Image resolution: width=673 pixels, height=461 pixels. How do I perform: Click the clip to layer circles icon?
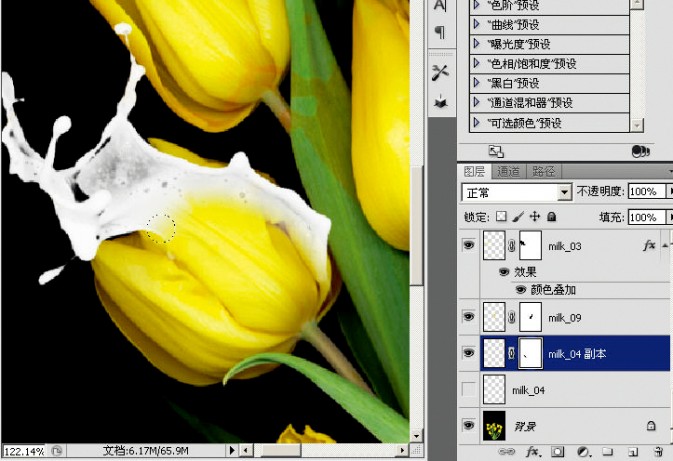[x=640, y=151]
